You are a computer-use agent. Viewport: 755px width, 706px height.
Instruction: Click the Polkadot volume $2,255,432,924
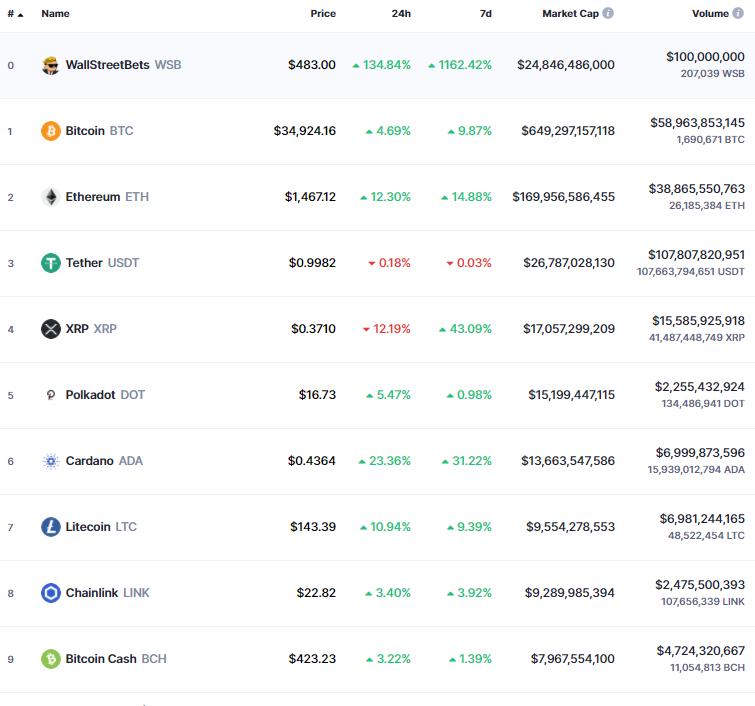700,386
